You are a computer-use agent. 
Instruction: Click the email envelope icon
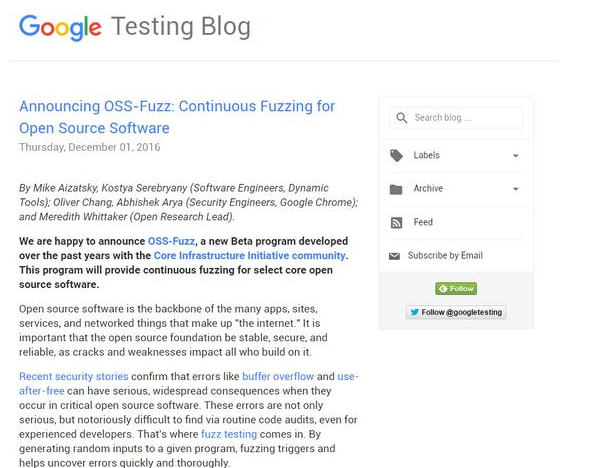[x=394, y=256]
